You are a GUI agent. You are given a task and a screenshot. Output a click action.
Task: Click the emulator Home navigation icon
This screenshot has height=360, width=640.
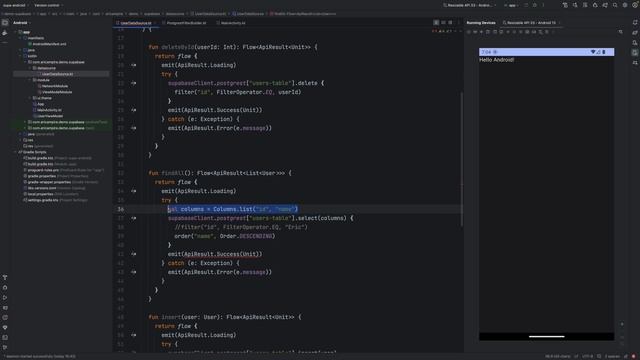pyautogui.click(x=514, y=32)
